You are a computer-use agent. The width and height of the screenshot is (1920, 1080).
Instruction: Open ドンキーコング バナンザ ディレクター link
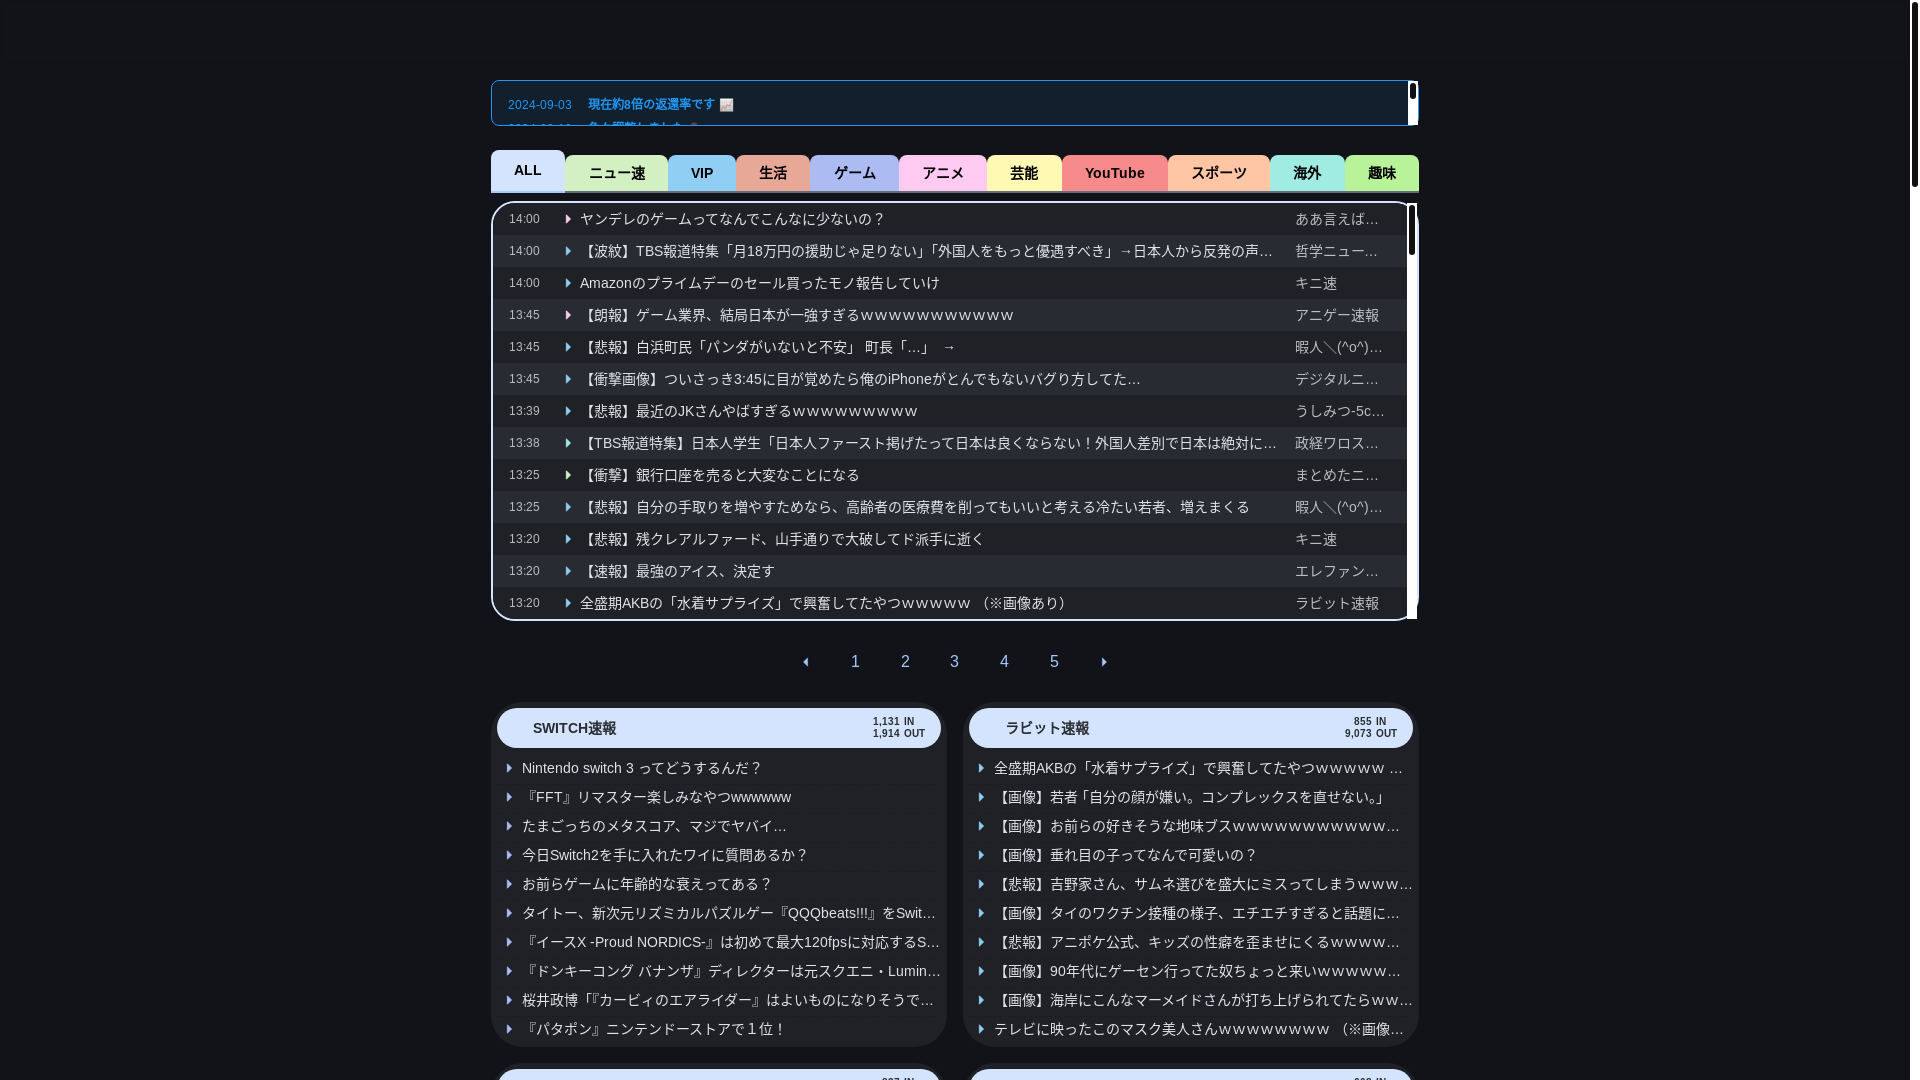[x=731, y=971]
